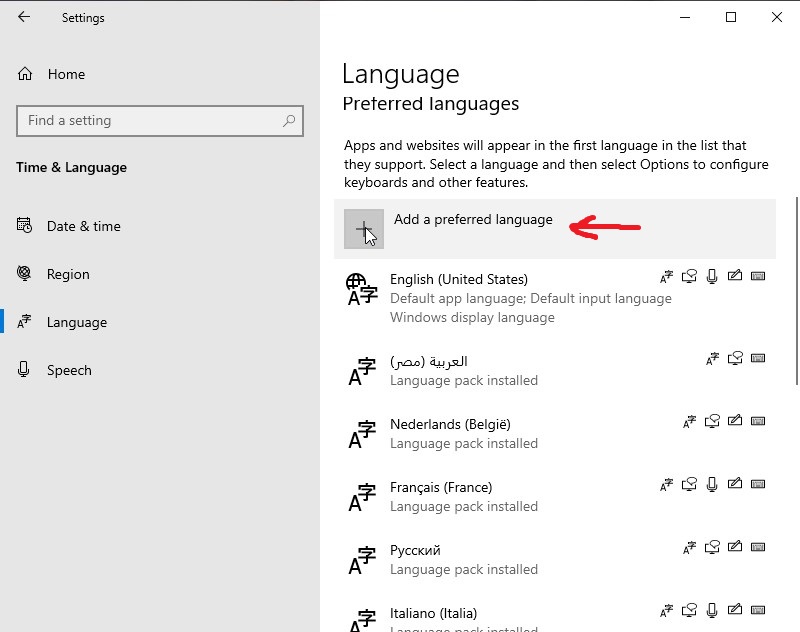Click keyboard icon for Arabic row

pos(758,359)
